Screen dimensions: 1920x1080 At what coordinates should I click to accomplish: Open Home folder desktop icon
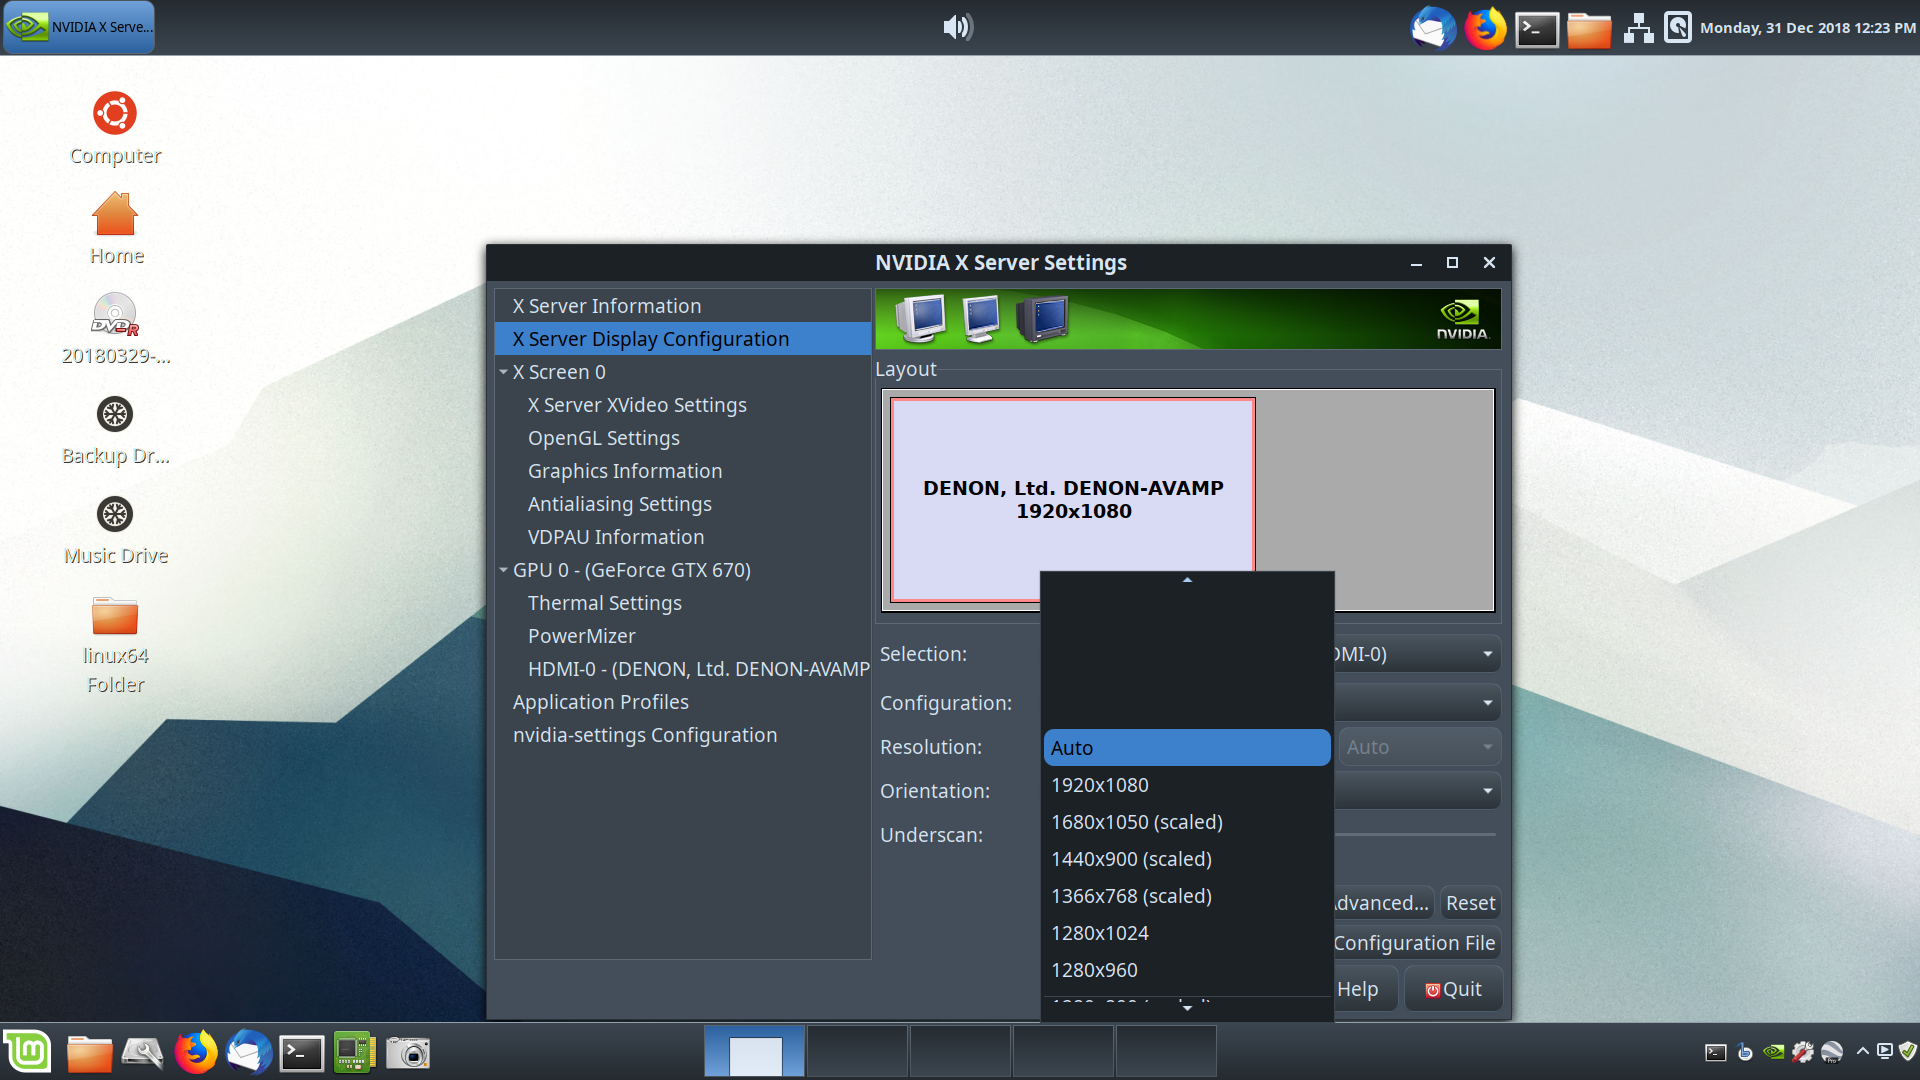click(x=116, y=228)
